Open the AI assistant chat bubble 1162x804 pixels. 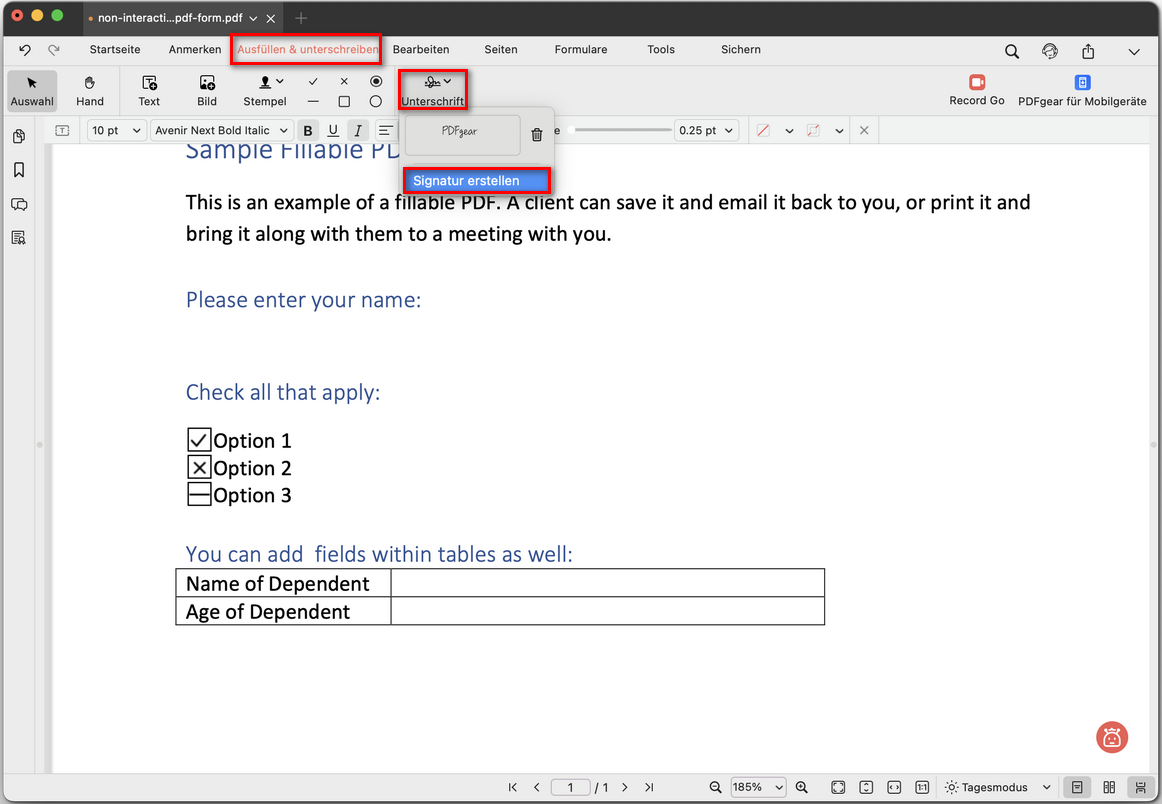pyautogui.click(x=1112, y=737)
